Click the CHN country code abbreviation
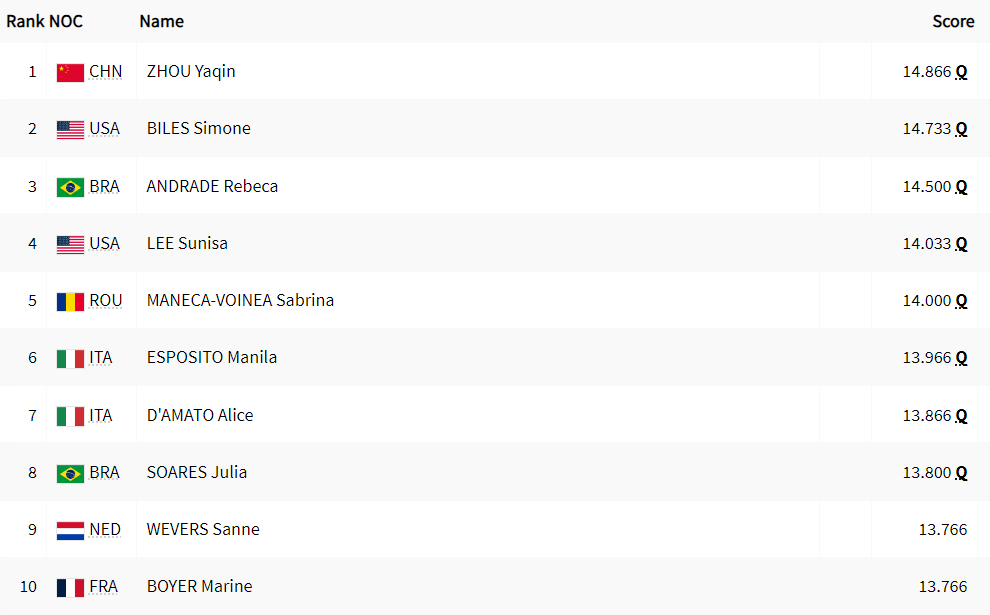The image size is (990, 615). [105, 72]
